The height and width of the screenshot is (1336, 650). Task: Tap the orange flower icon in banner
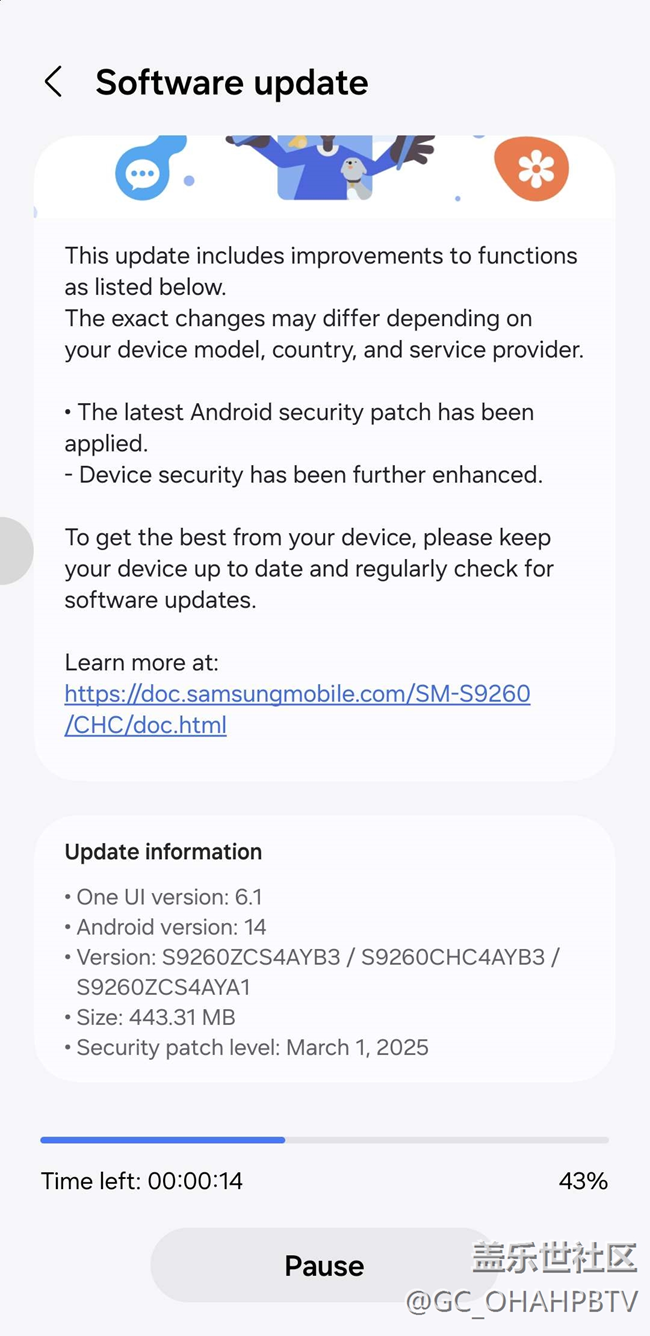(535, 169)
